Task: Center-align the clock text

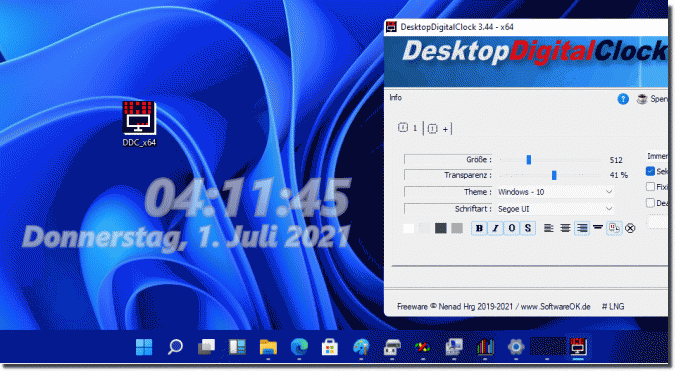Action: (x=565, y=228)
